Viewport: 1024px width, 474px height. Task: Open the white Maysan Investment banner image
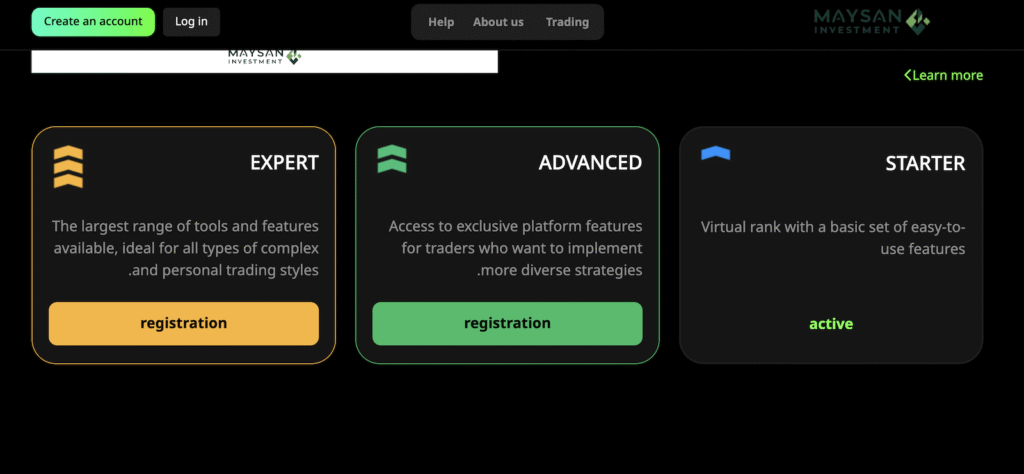264,59
